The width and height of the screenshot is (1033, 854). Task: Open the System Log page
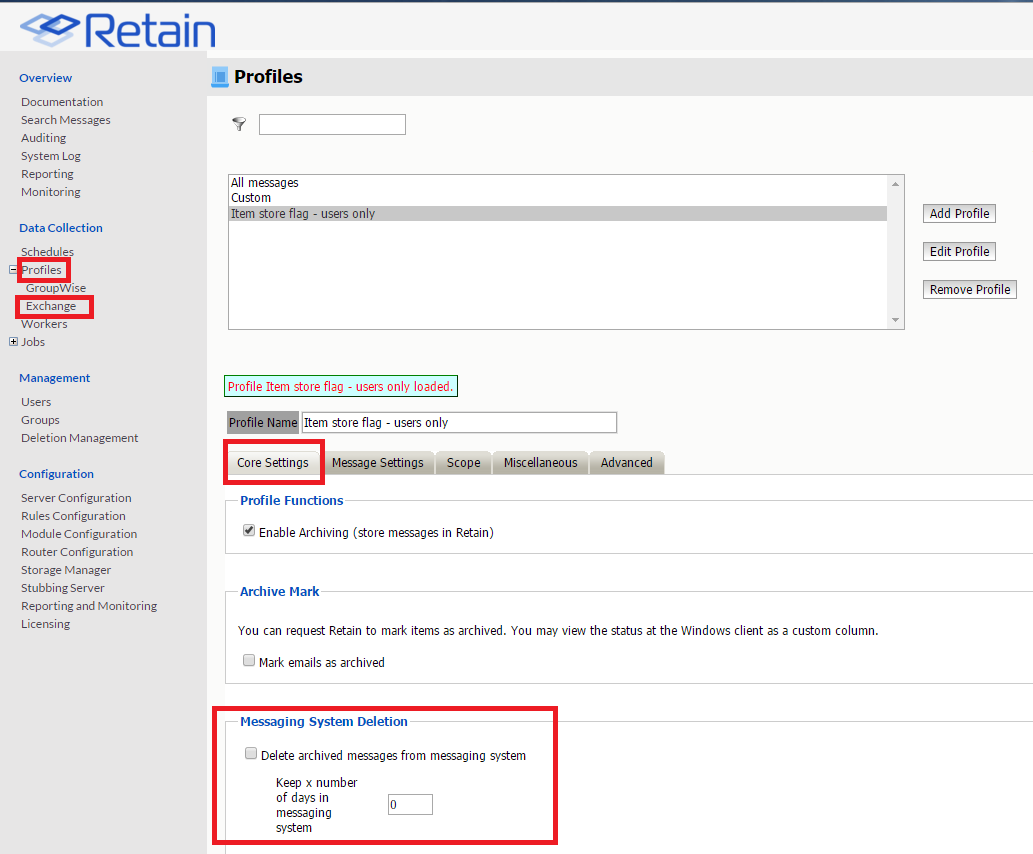click(51, 156)
